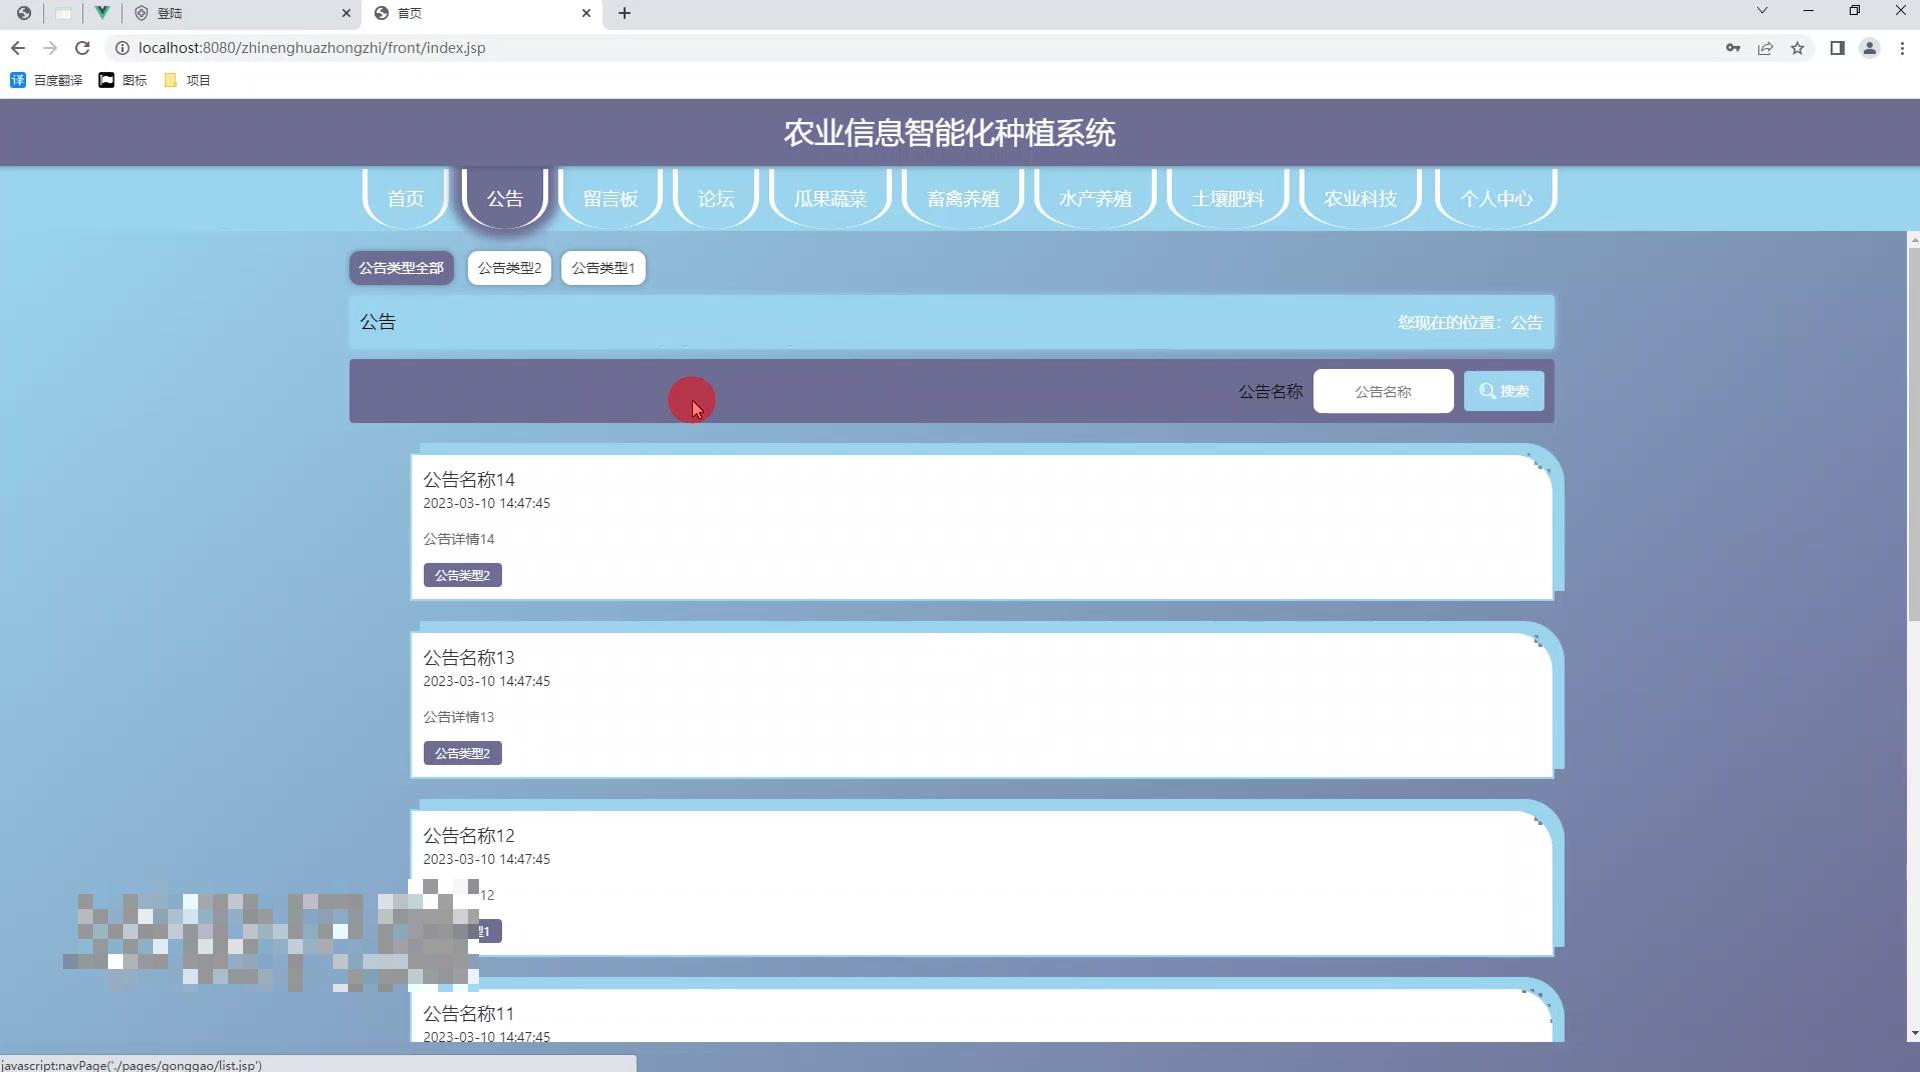Close the 首页 tab
Image resolution: width=1920 pixels, height=1072 pixels.
pos(586,13)
